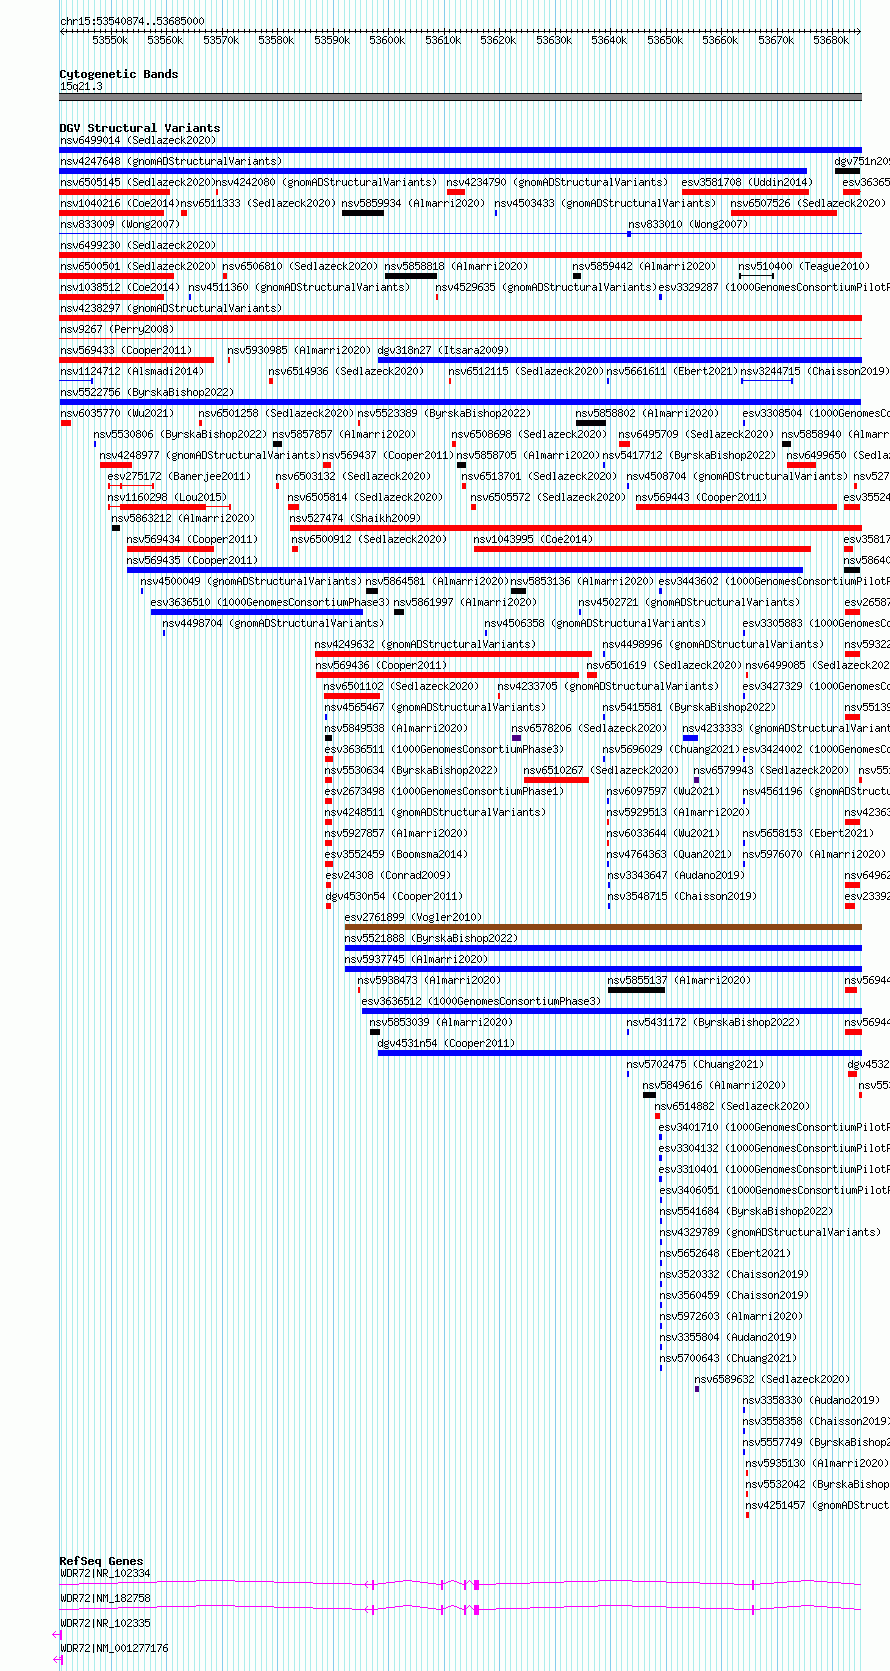890x1671 pixels.
Task: Select nsv6505145 (Sedlazeck2020) label
Action: pos(137,182)
